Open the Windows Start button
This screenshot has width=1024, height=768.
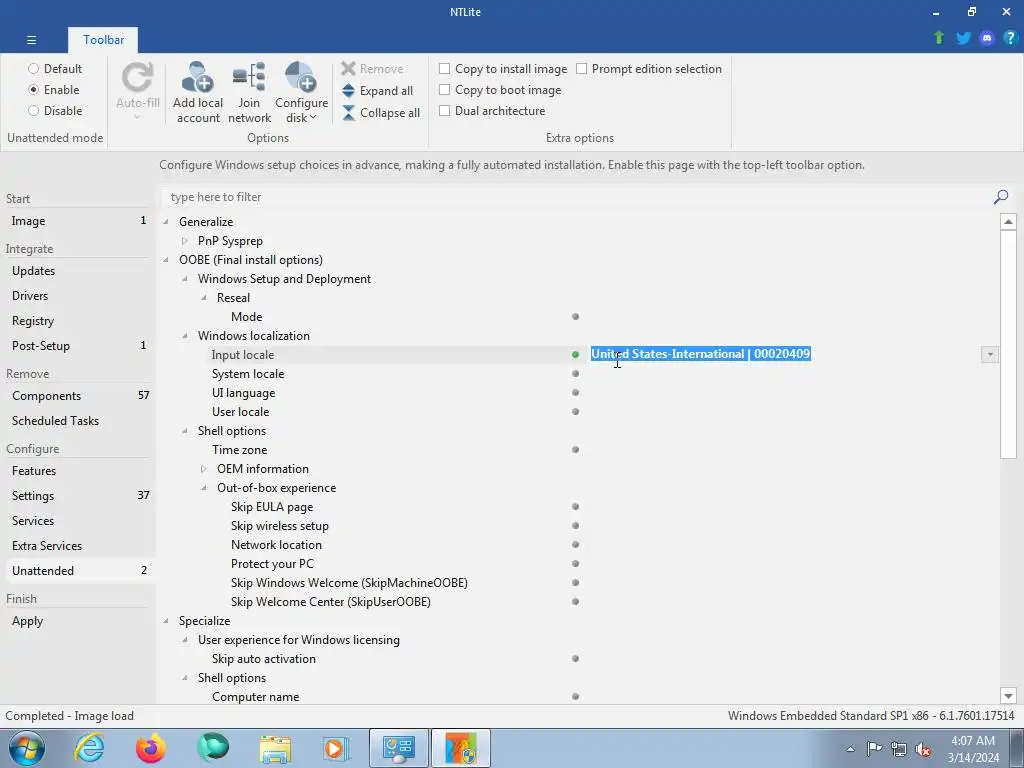pos(26,748)
